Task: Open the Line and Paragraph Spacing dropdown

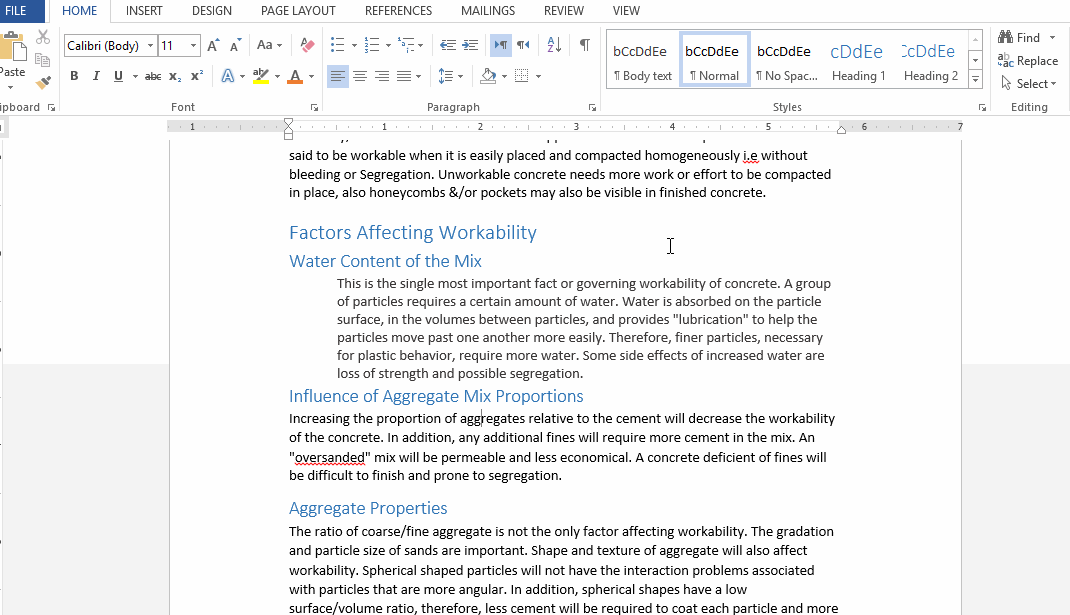Action: click(x=452, y=76)
